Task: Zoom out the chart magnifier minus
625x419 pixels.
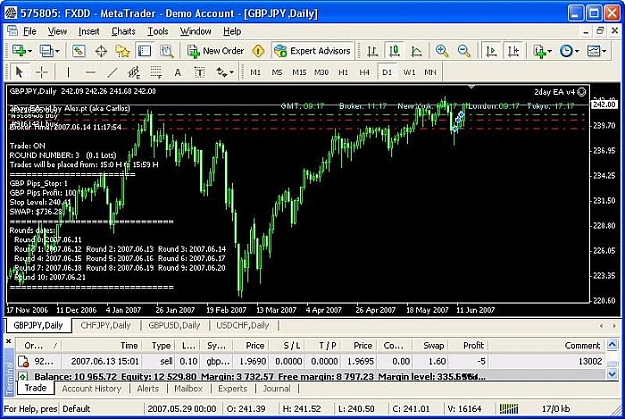Action: point(464,51)
